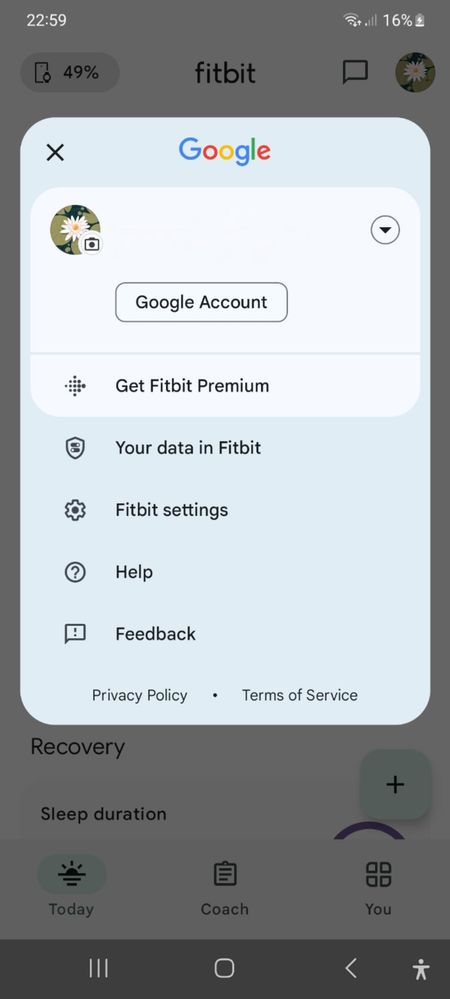Open Your data in Fitbit
This screenshot has width=450, height=999.
(225, 448)
